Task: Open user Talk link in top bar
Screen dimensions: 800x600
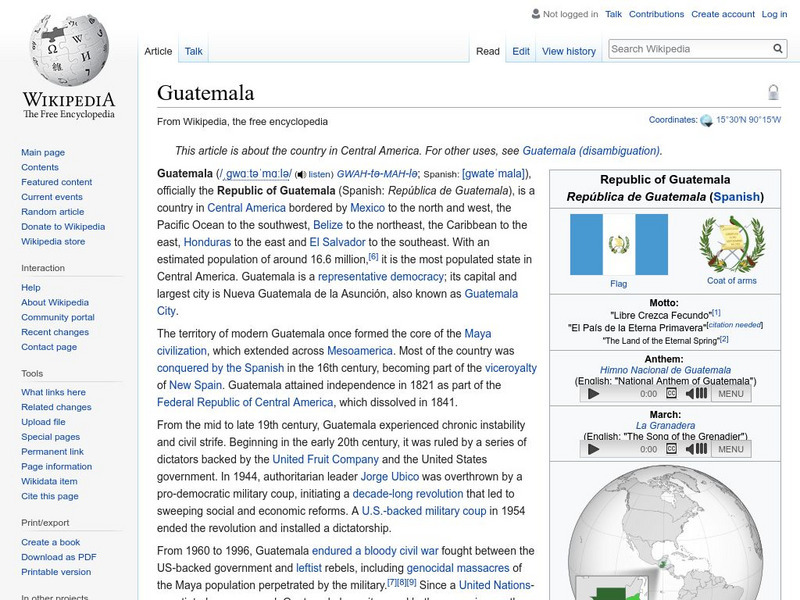Action: pos(613,14)
